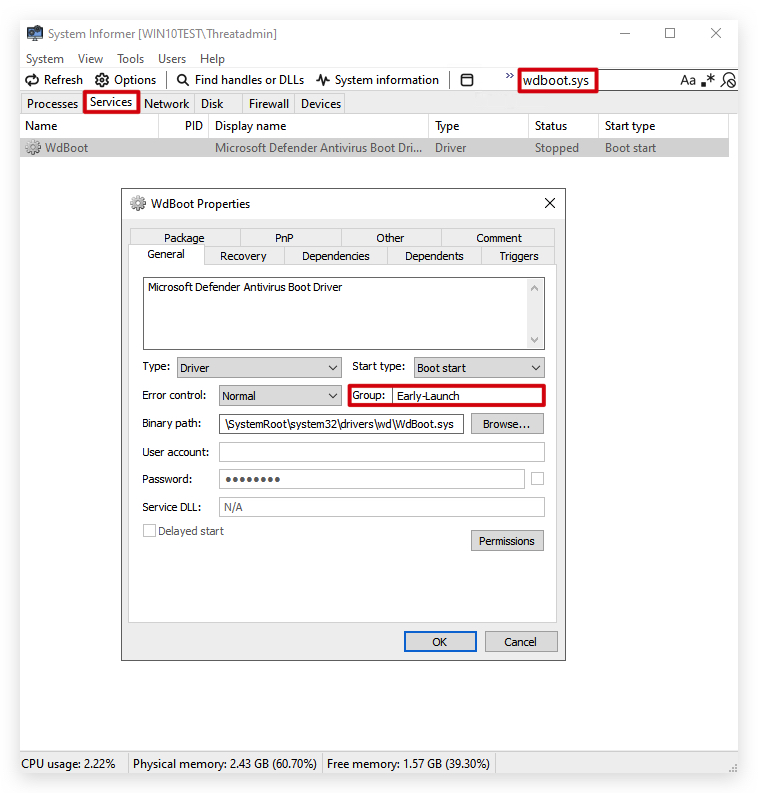
Task: Switch to the Processes tab
Action: tap(53, 104)
